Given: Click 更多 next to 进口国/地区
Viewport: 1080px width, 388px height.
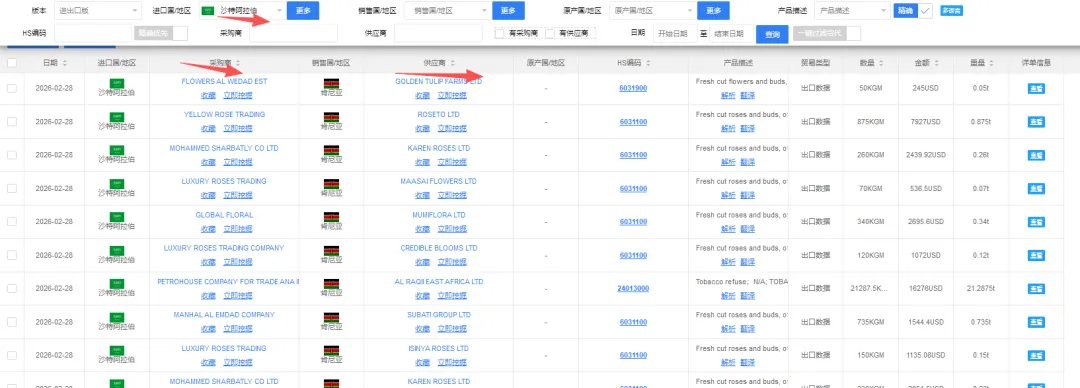Looking at the screenshot, I should pos(302,10).
